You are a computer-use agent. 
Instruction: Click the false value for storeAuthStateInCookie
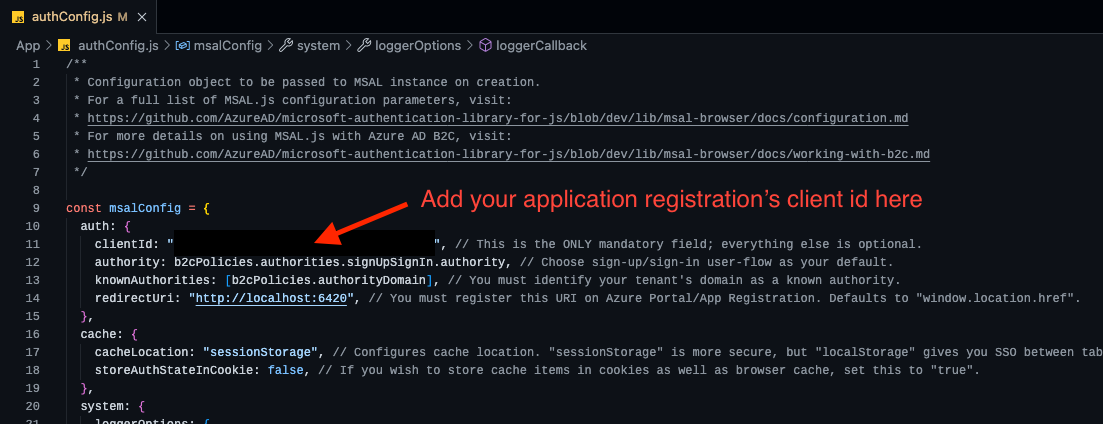pyautogui.click(x=286, y=370)
